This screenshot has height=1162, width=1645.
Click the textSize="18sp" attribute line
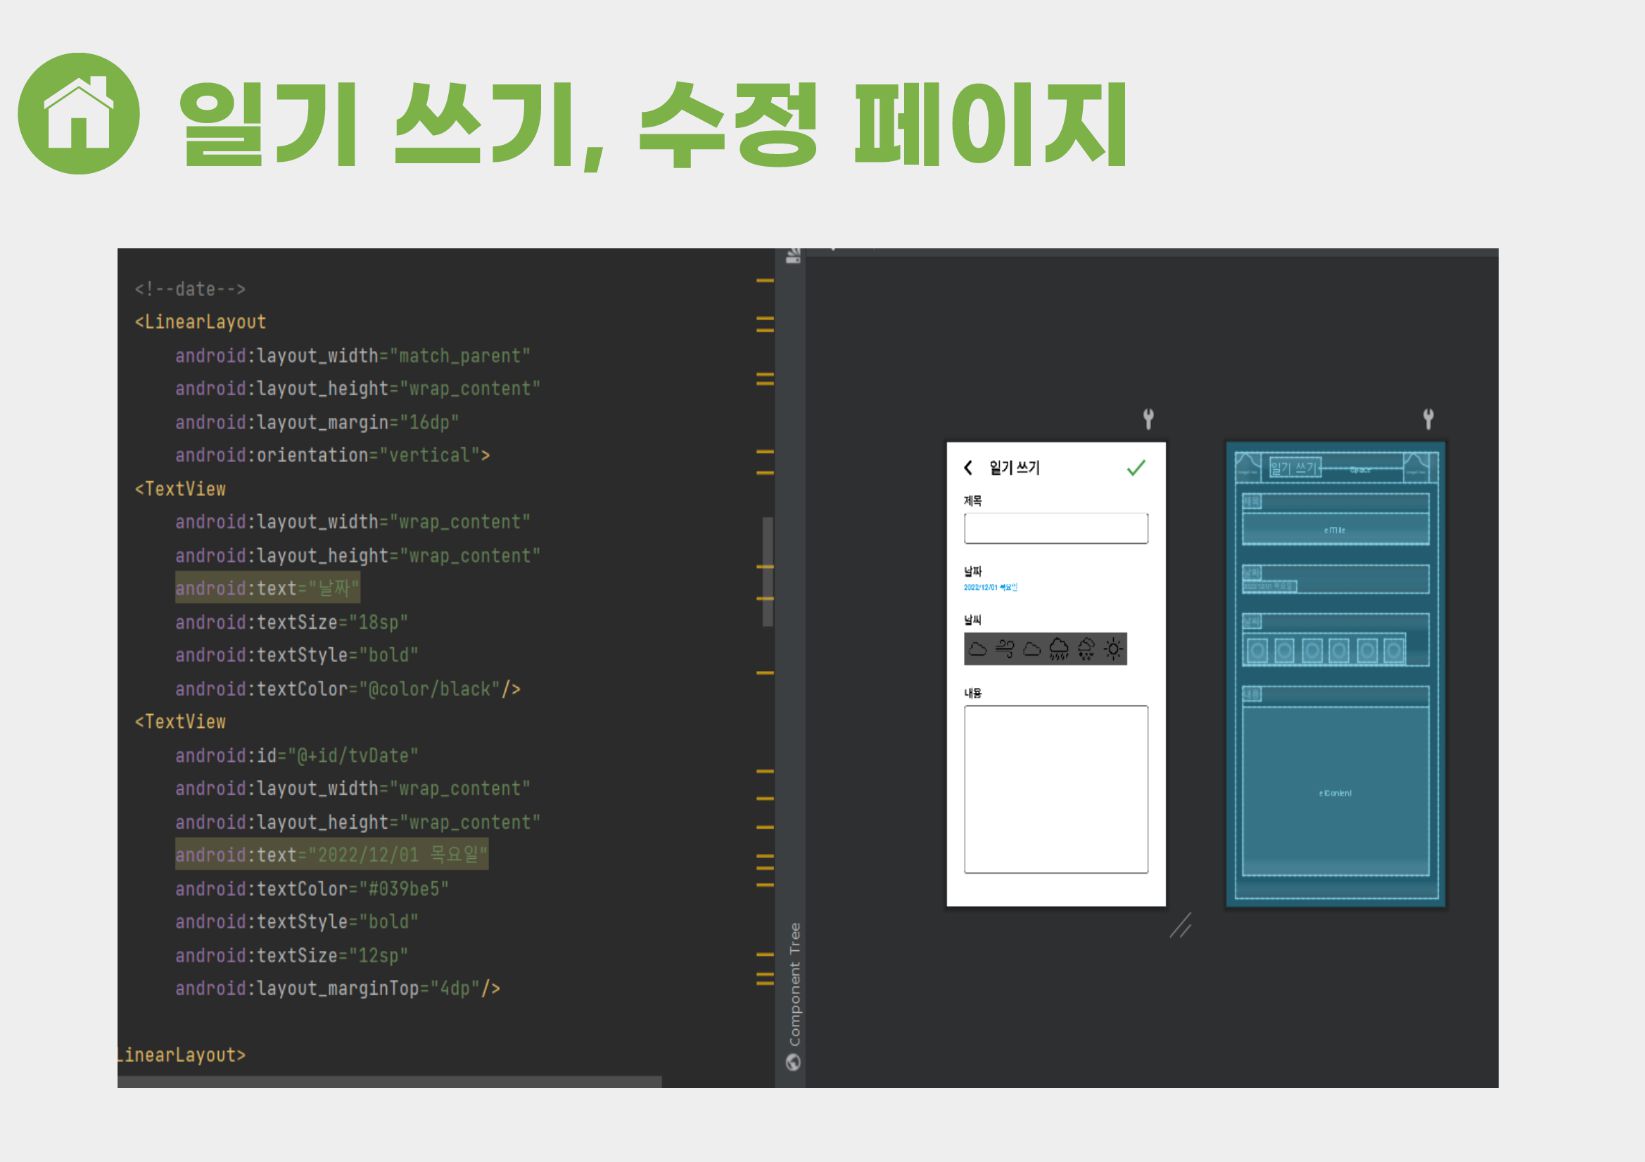coord(292,622)
